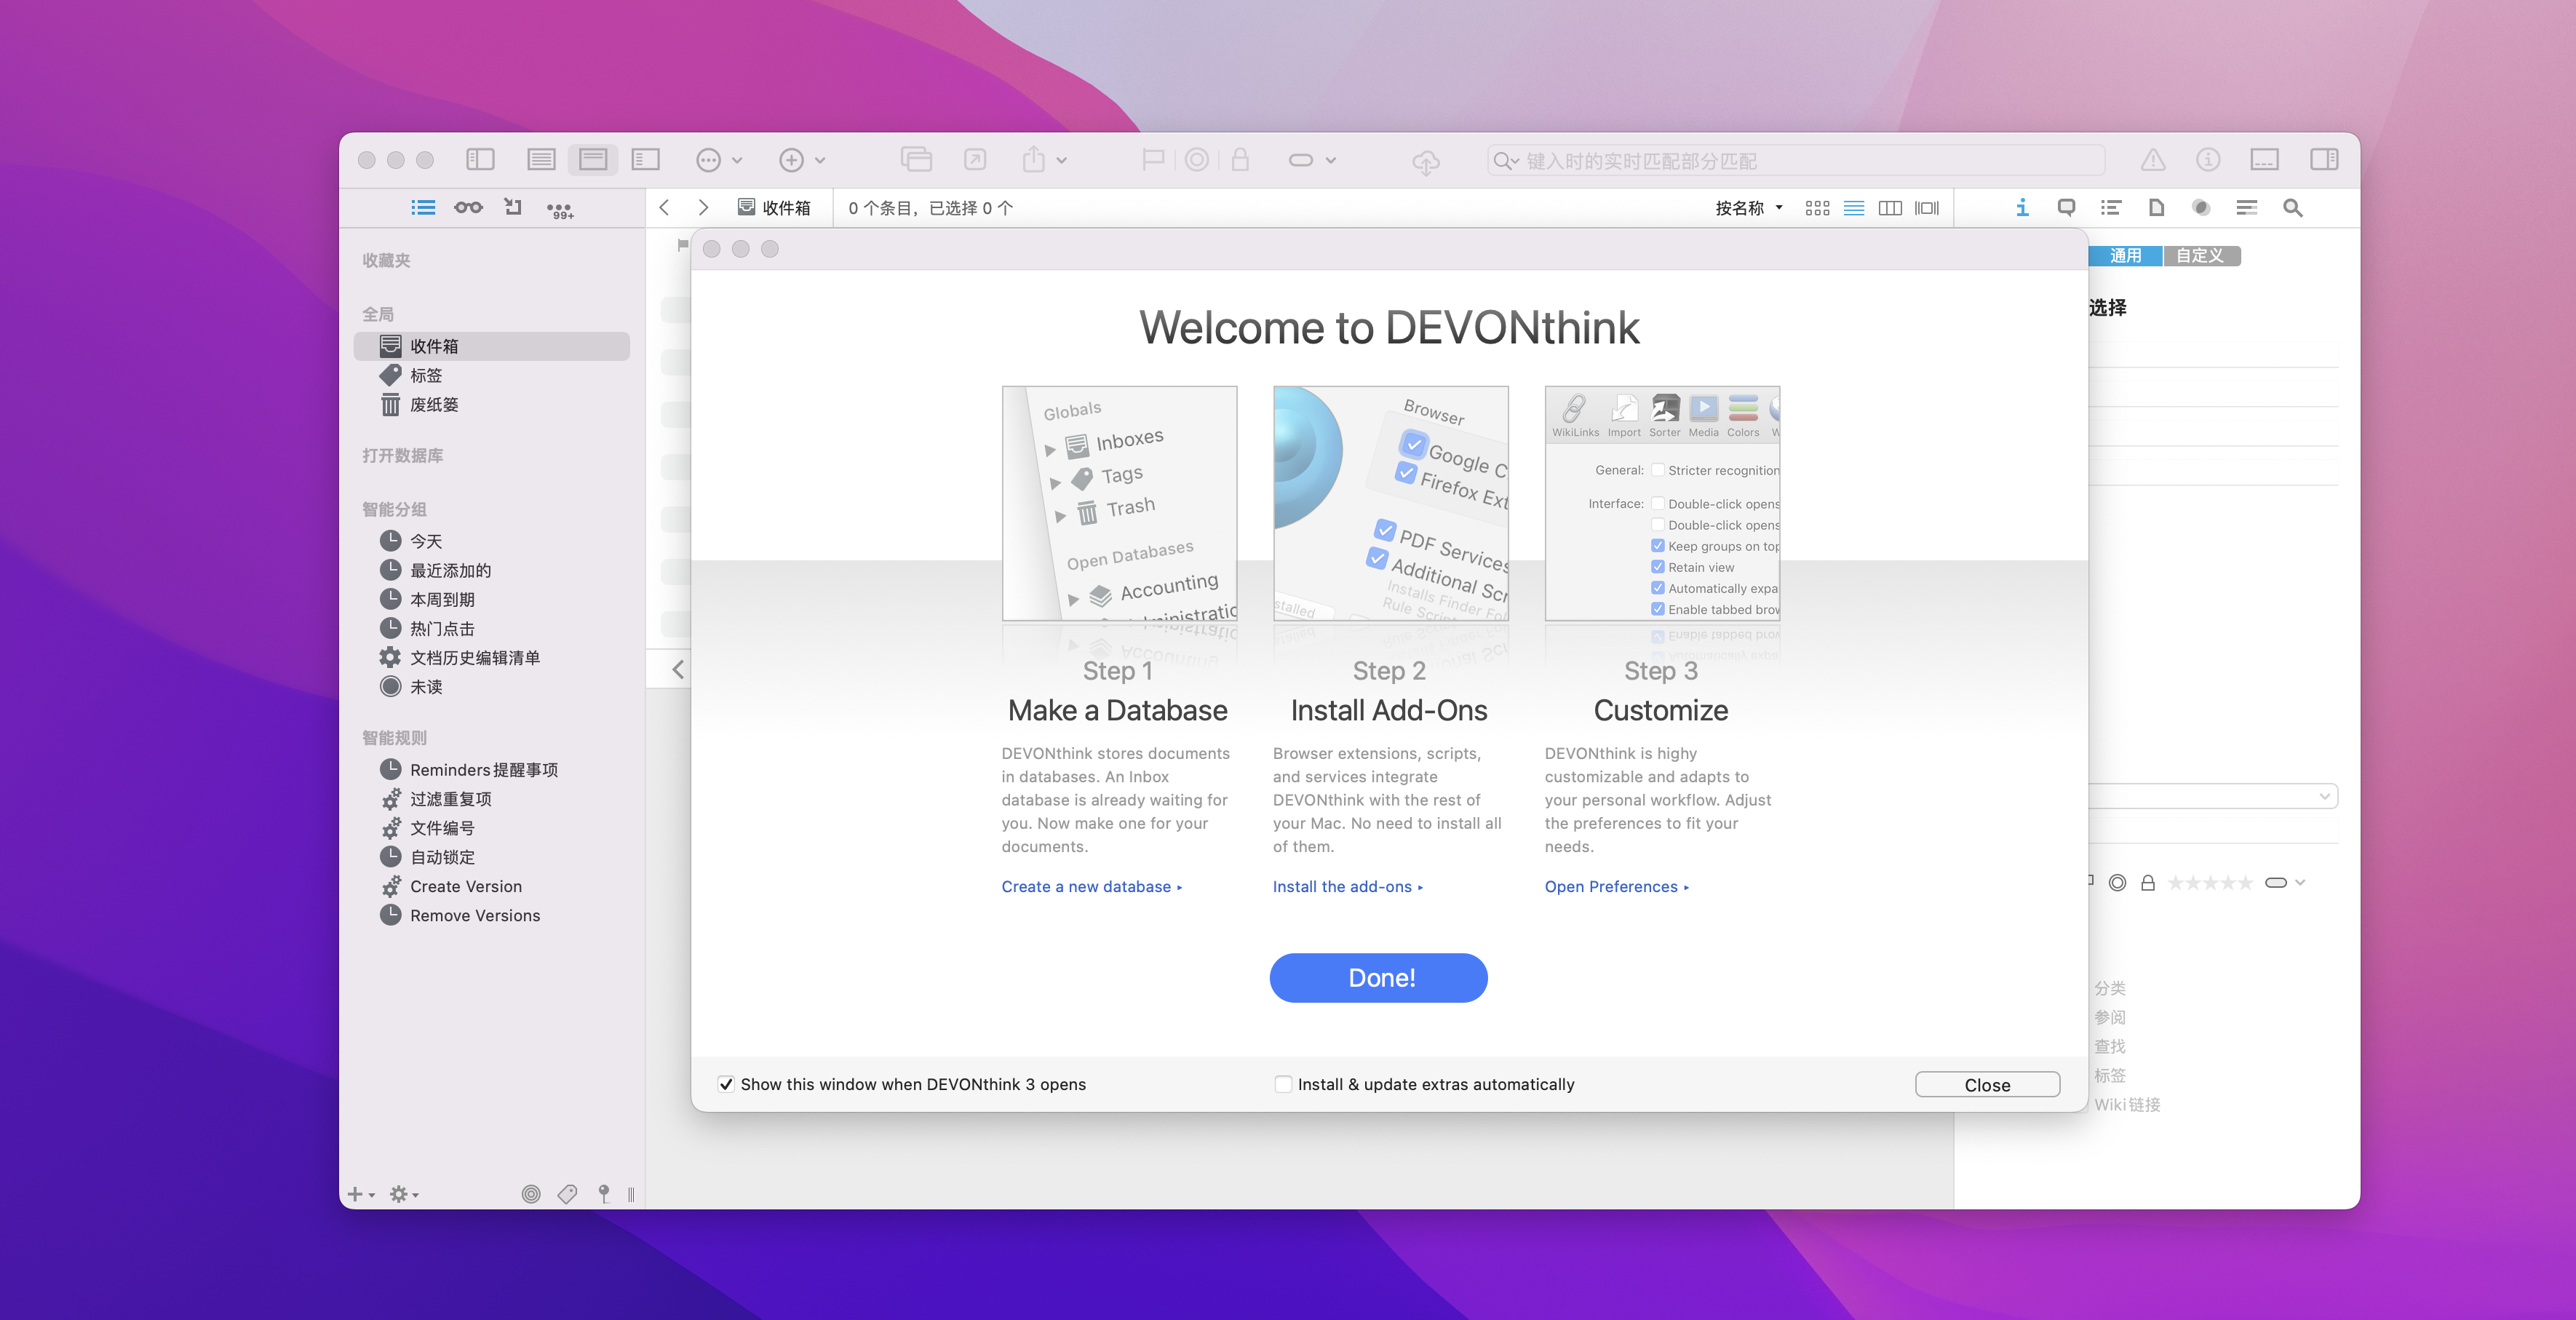The image size is (2576, 1320).
Task: Click the toolbar search field
Action: (1800, 161)
